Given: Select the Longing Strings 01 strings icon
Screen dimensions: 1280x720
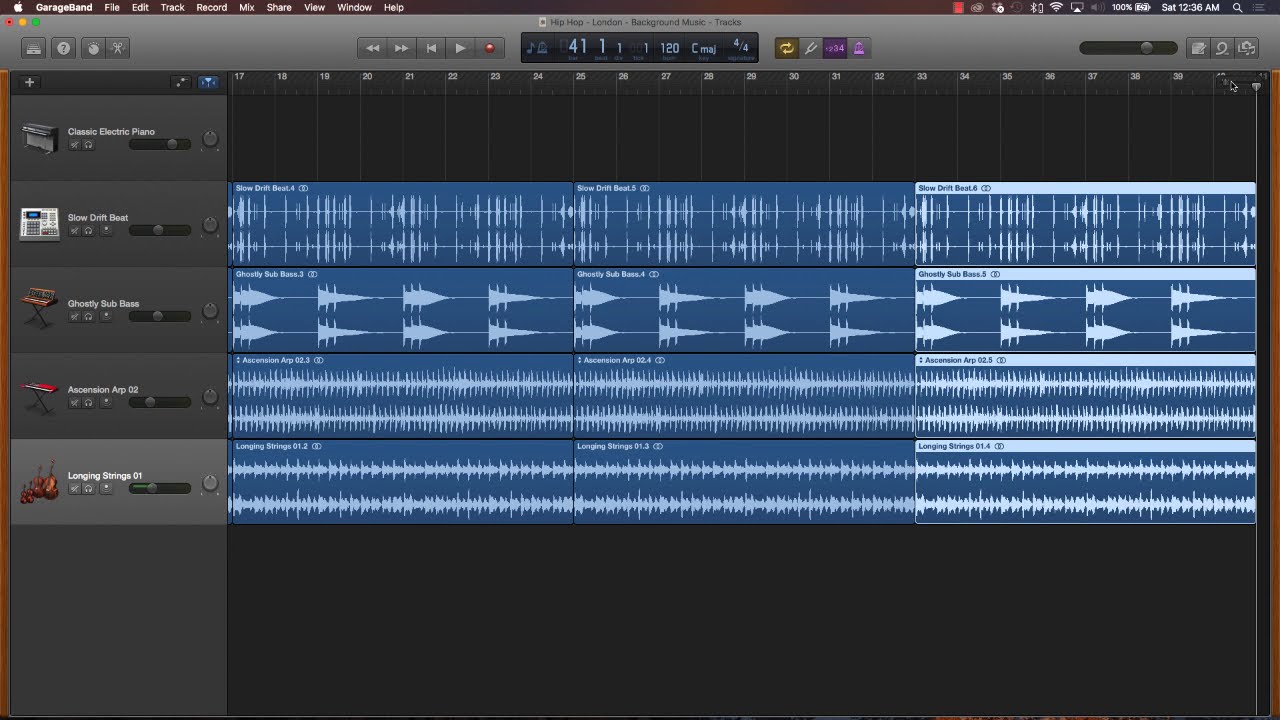Looking at the screenshot, I should pos(40,482).
